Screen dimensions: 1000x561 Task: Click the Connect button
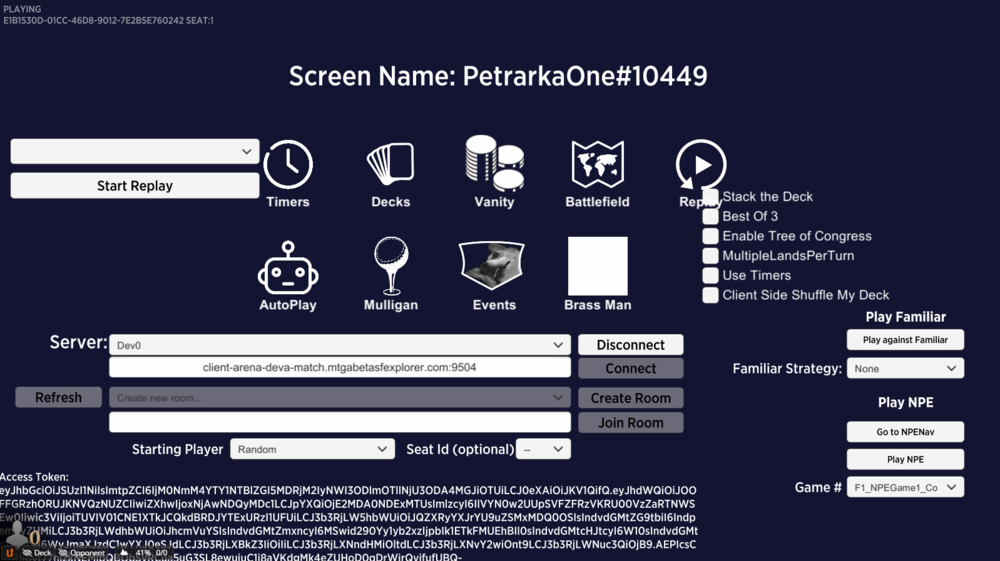coord(630,368)
